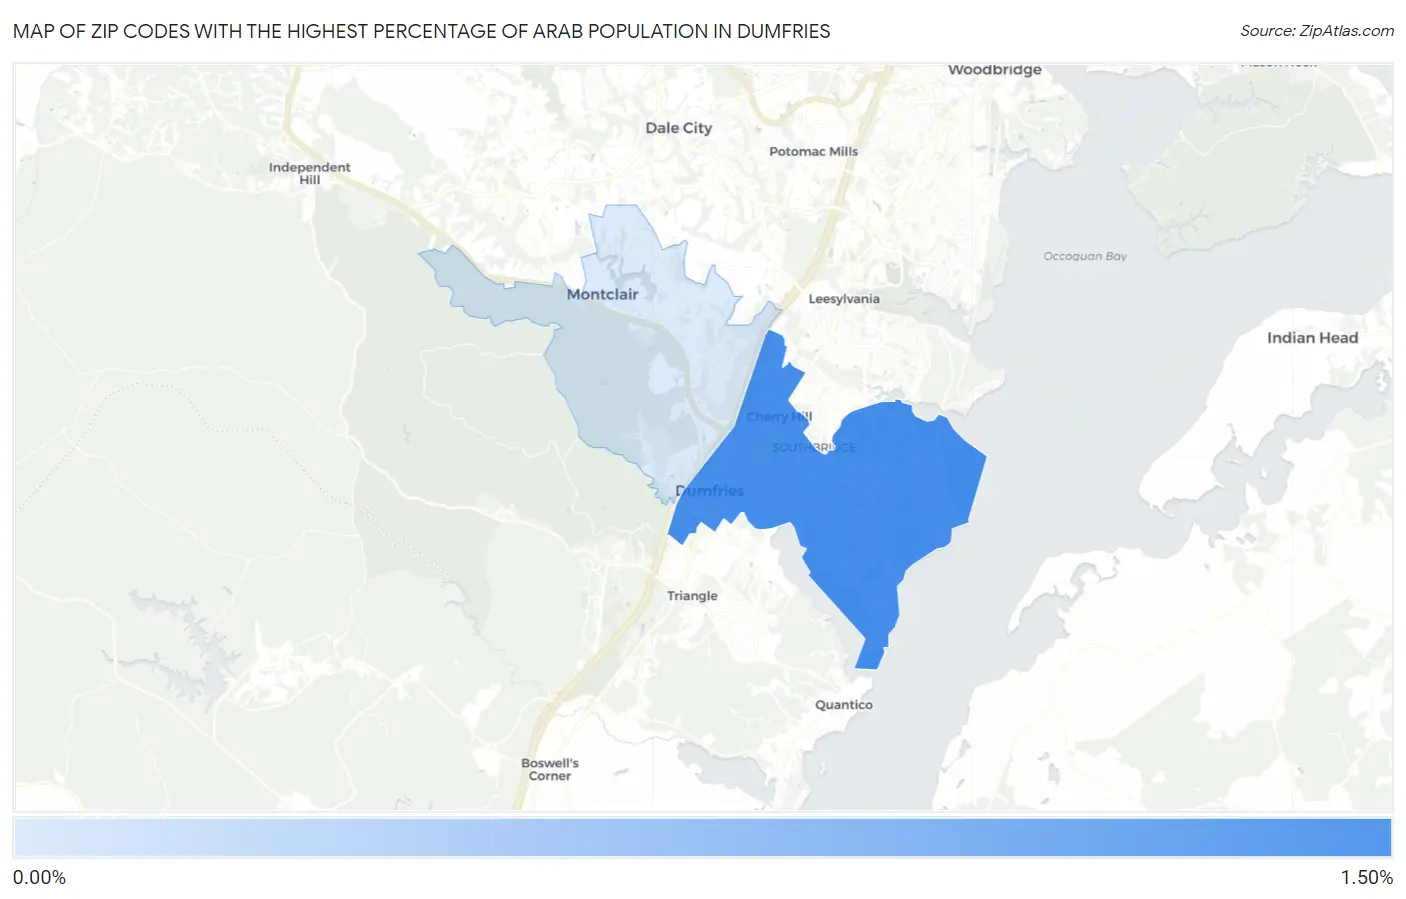Screen dimensions: 1406x899
Task: Click the 0.00% legend minimum value
Action: pos(40,878)
